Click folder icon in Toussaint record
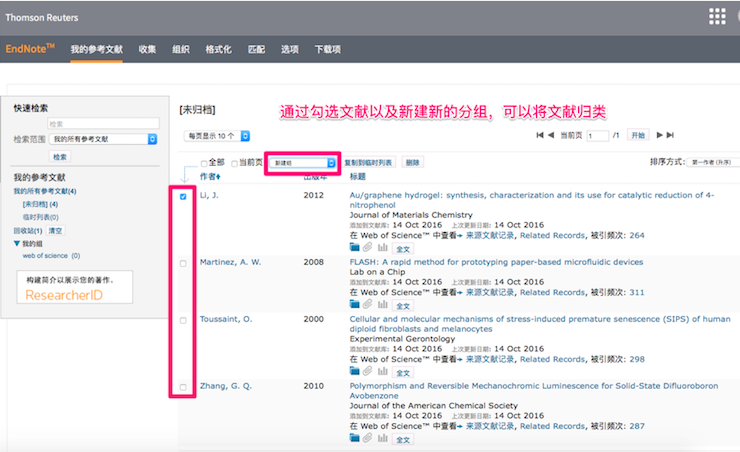The height and width of the screenshot is (452, 740). [x=354, y=371]
